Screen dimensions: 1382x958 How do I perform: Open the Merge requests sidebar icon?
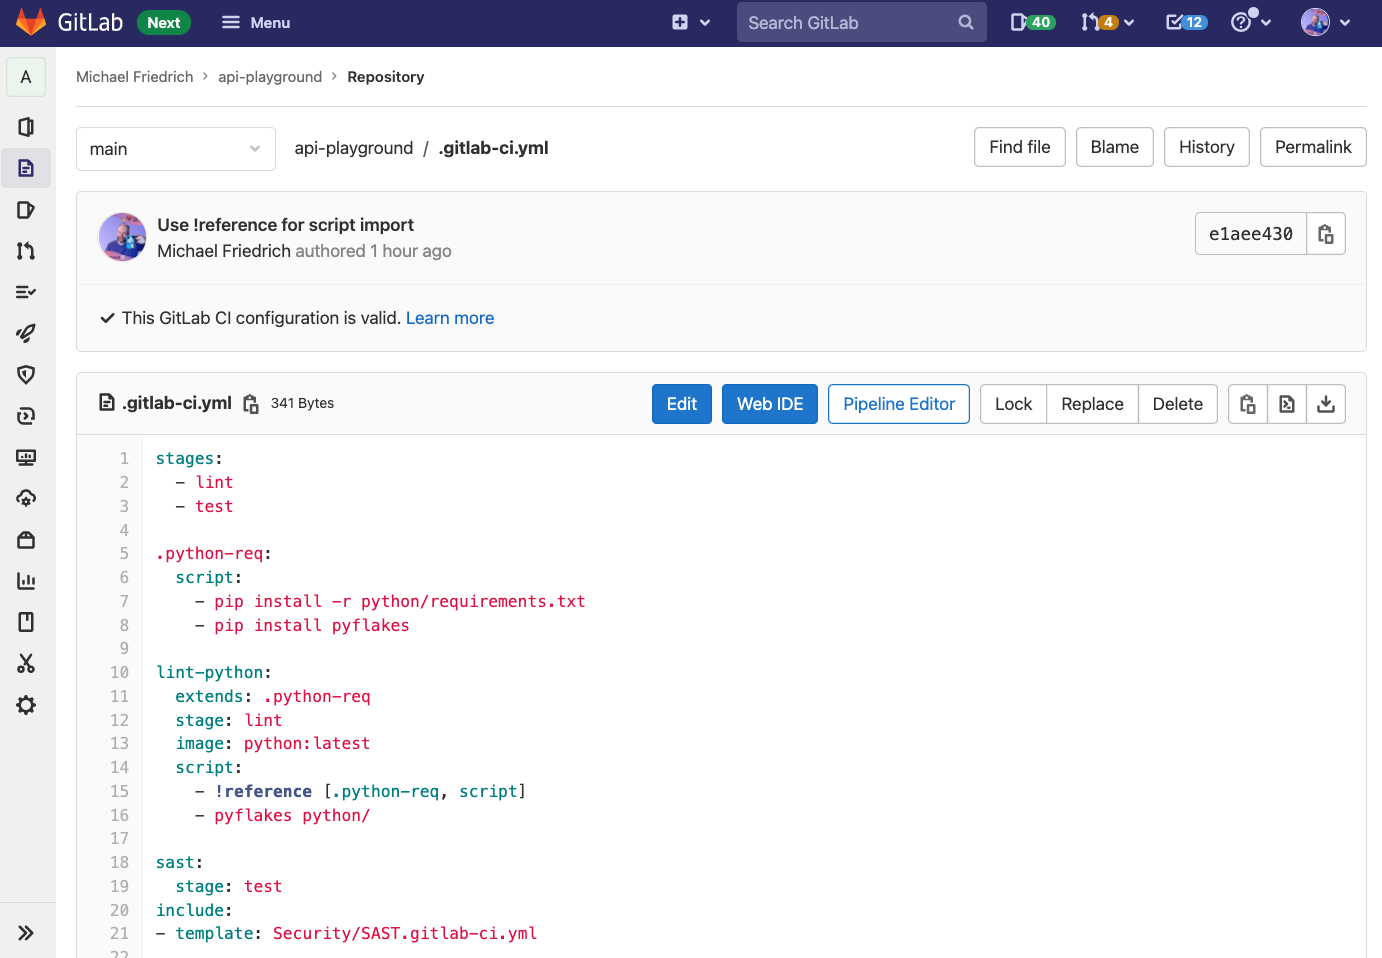tap(26, 250)
